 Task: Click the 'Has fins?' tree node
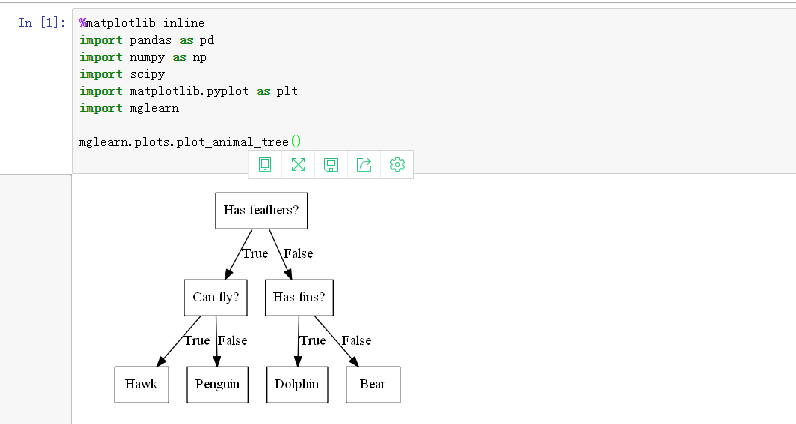click(299, 297)
